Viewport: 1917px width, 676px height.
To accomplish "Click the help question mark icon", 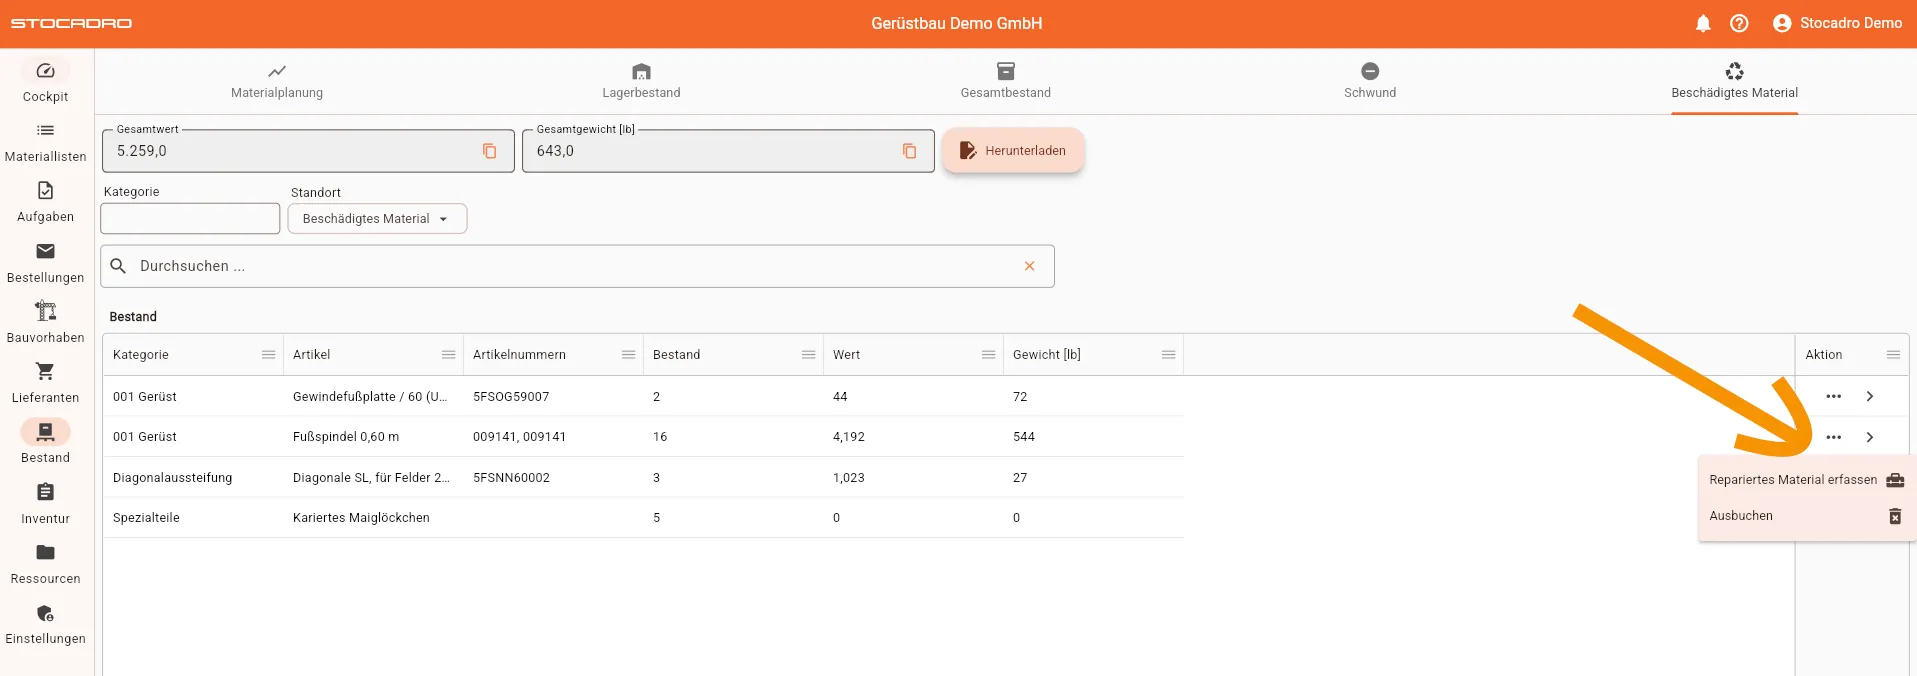I will coord(1739,23).
